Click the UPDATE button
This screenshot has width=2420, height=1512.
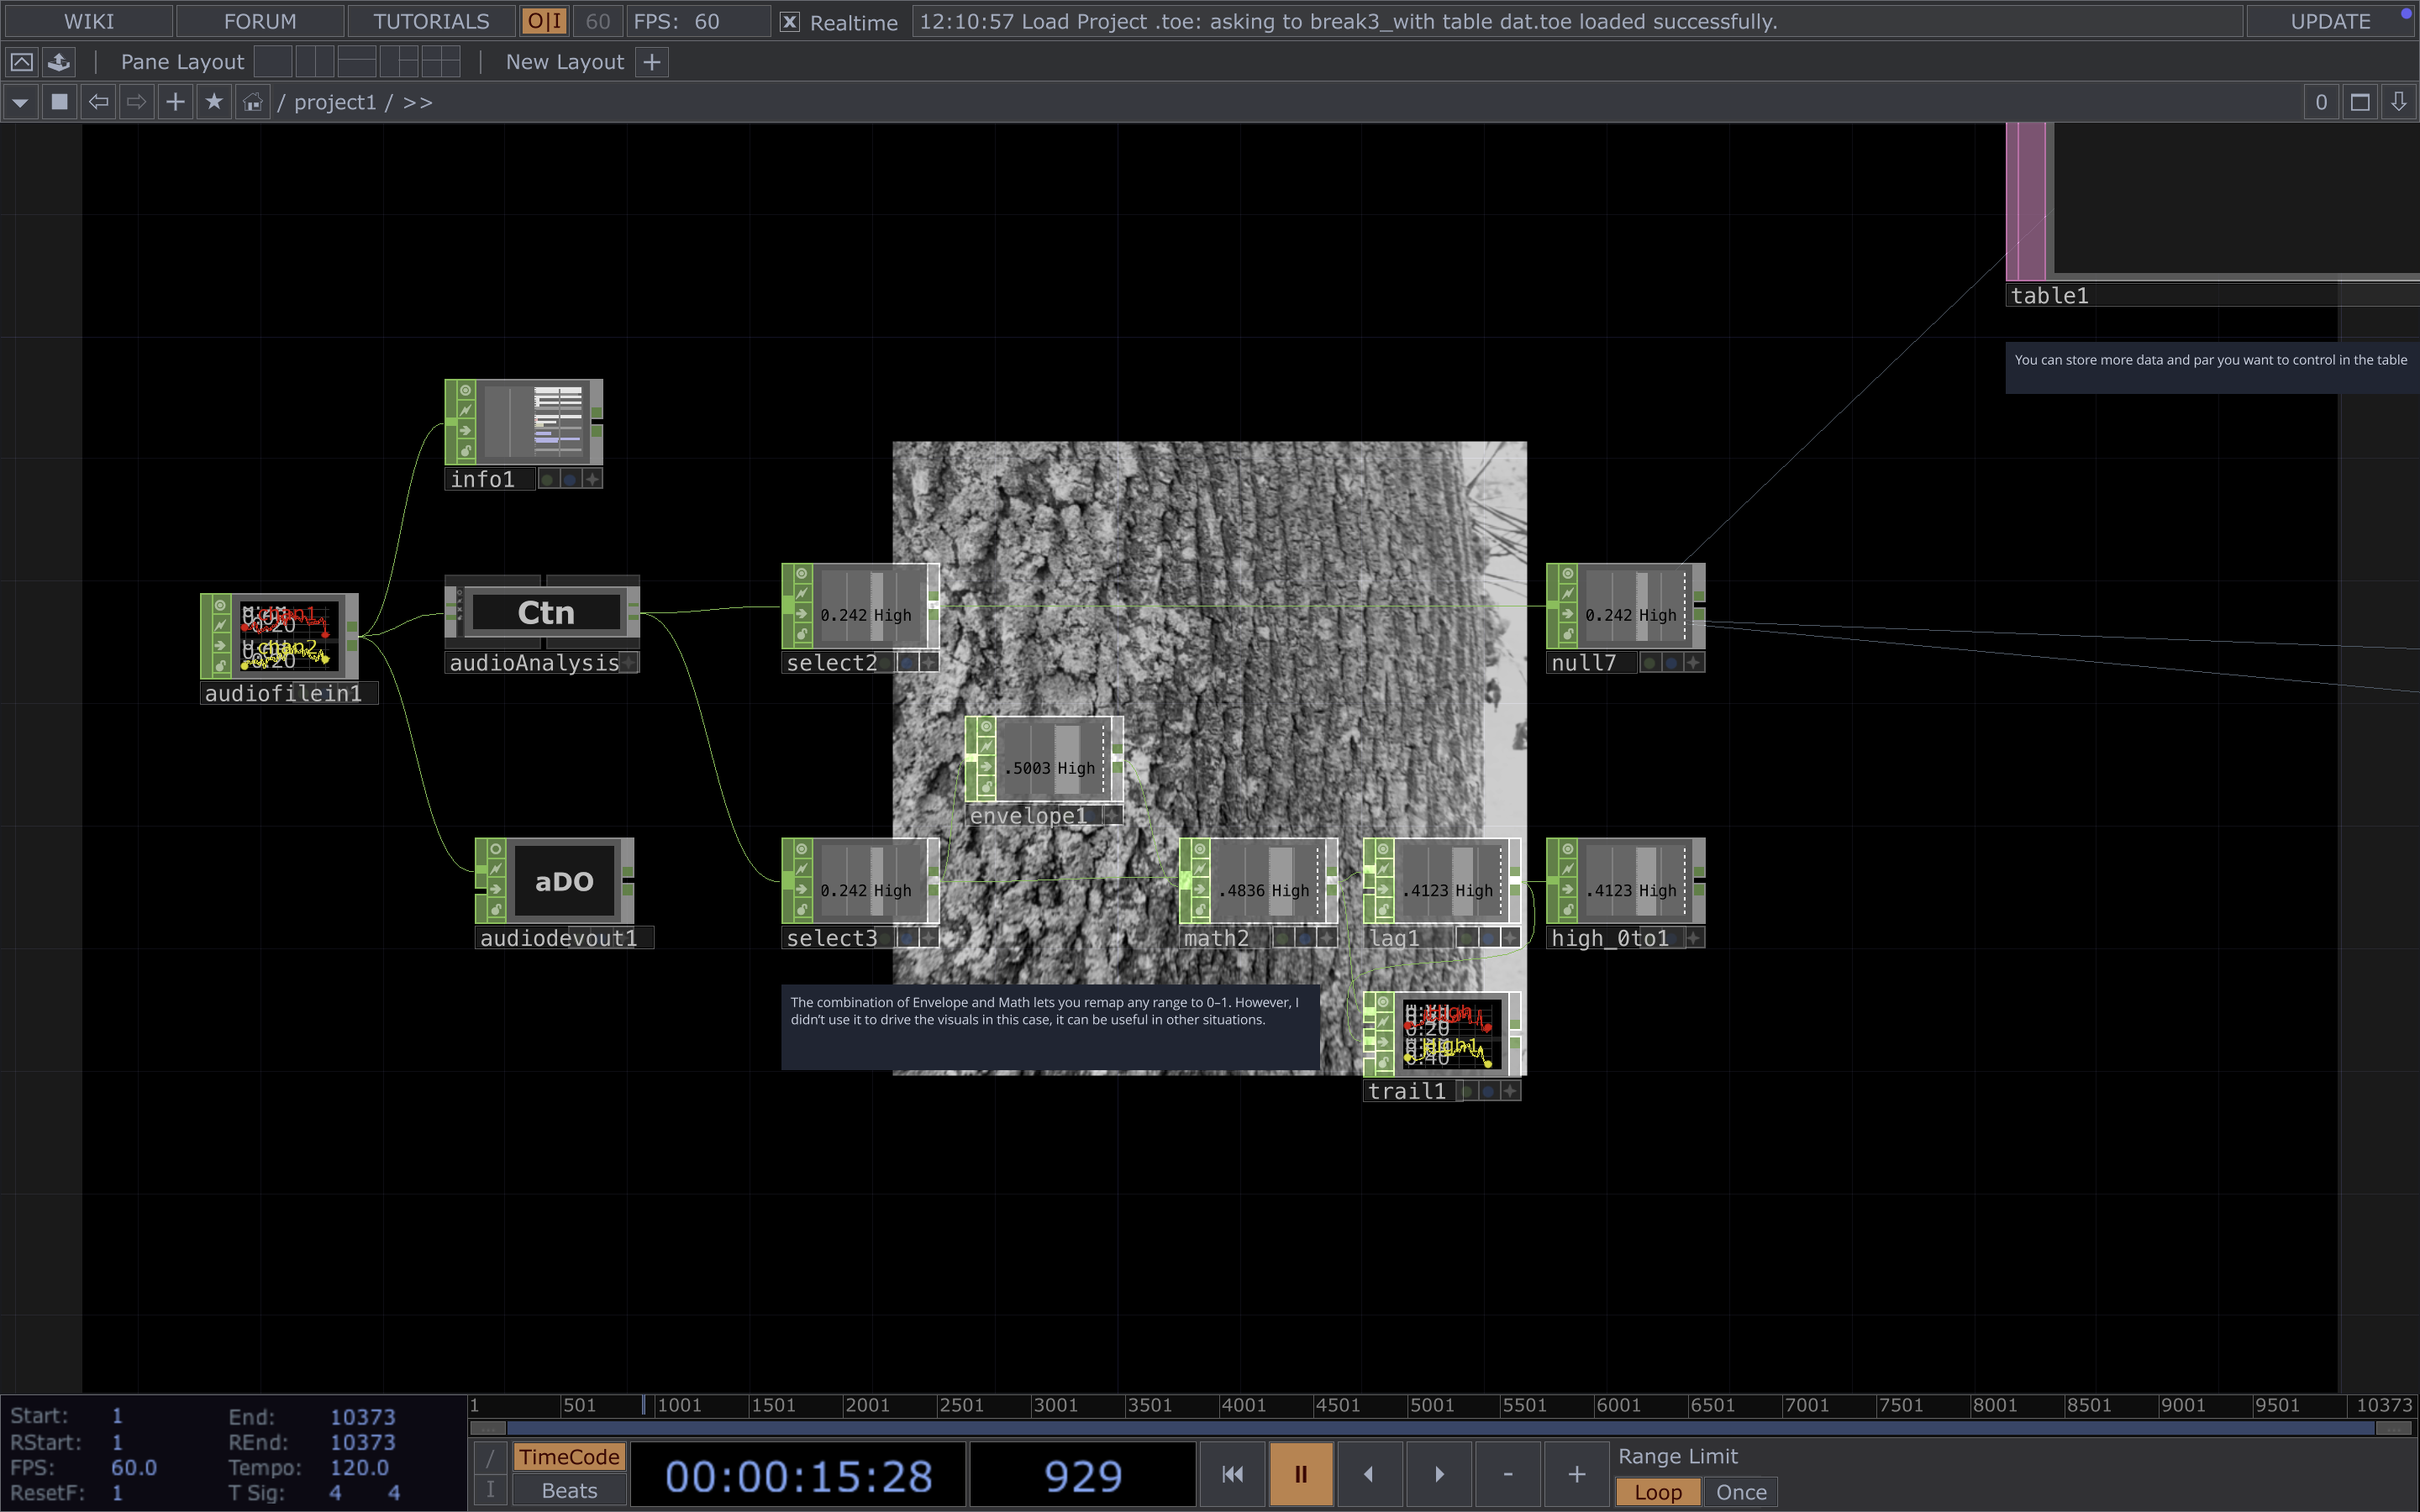tap(2330, 22)
